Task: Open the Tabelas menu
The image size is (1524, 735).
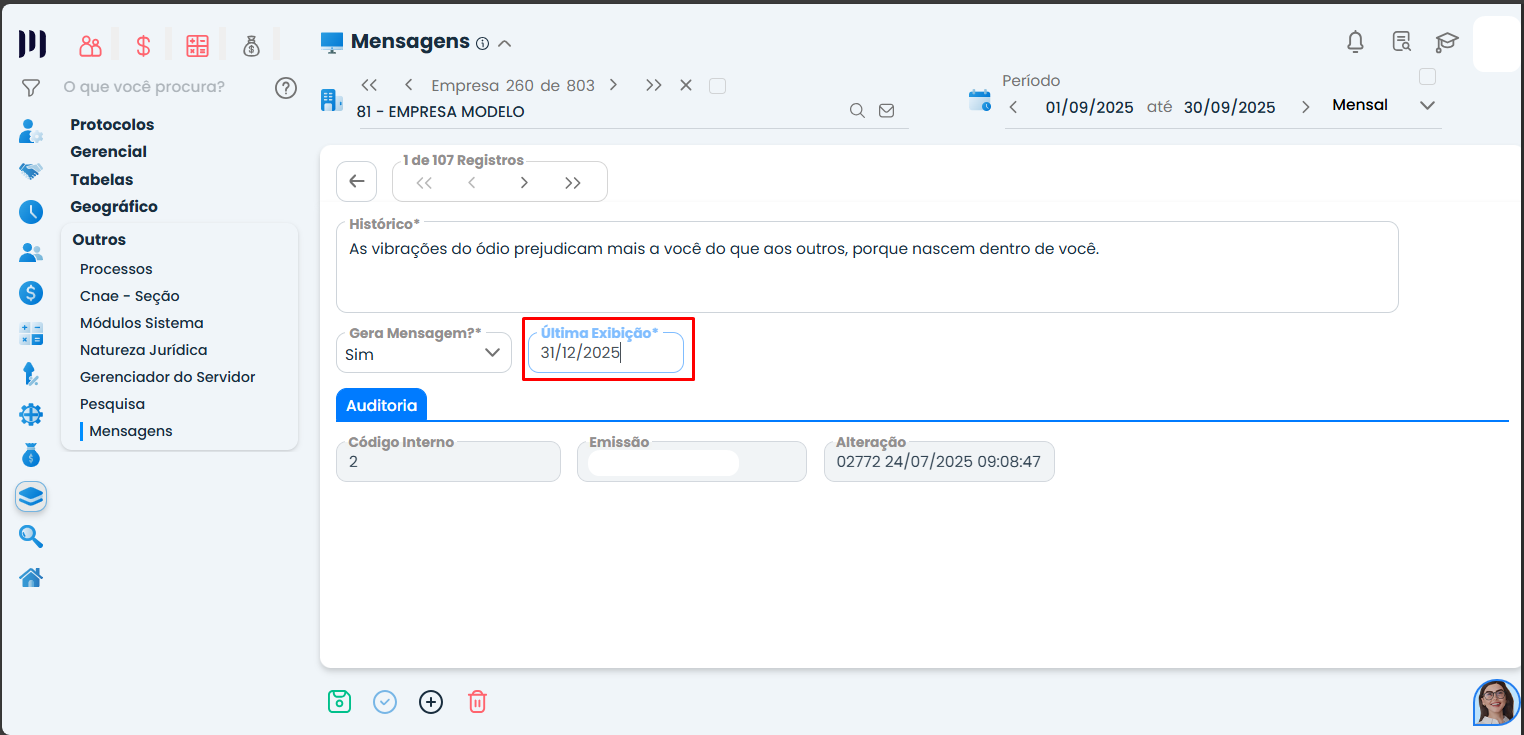Action: pos(102,180)
